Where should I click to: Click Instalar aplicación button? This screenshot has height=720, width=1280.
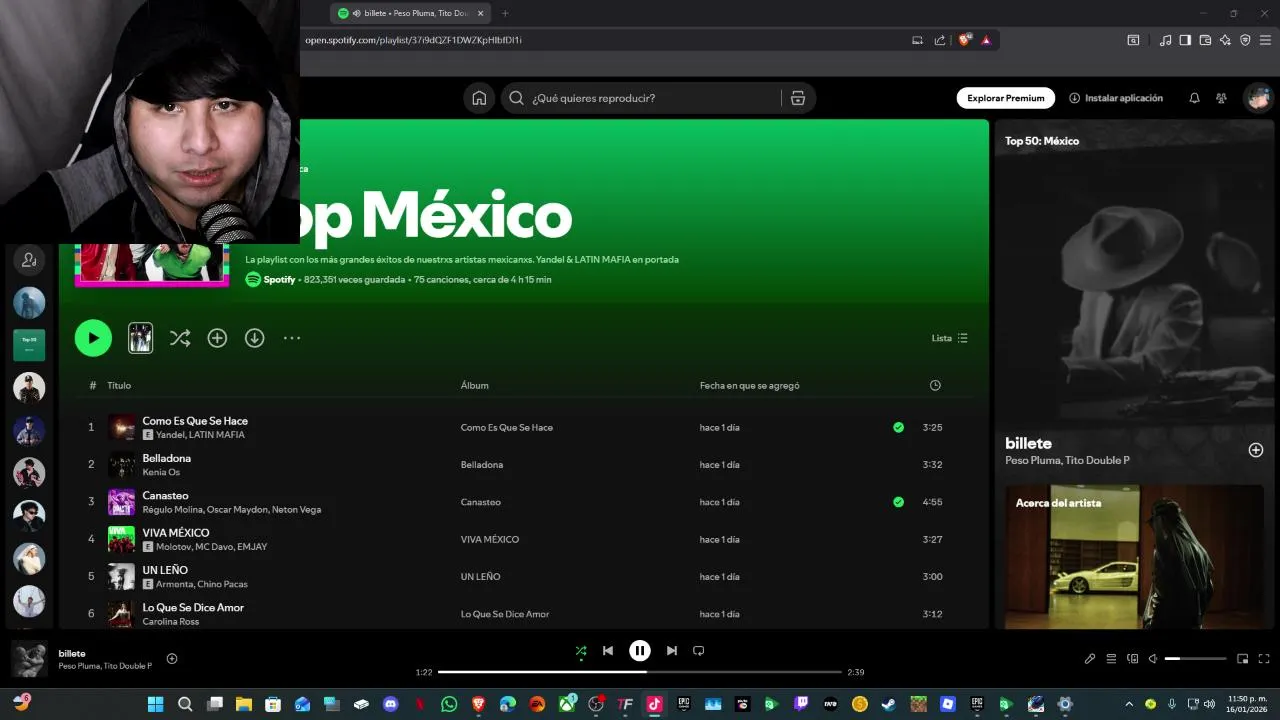coord(1116,98)
